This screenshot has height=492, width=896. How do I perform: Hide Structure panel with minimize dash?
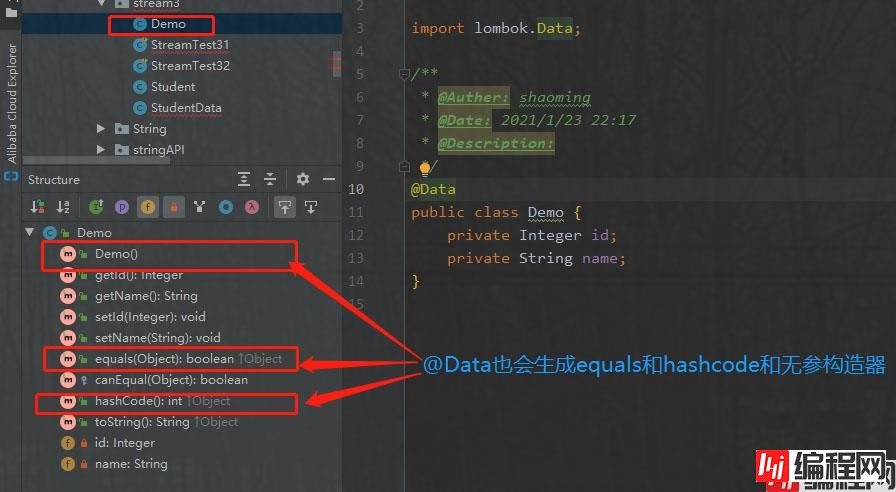click(x=329, y=179)
